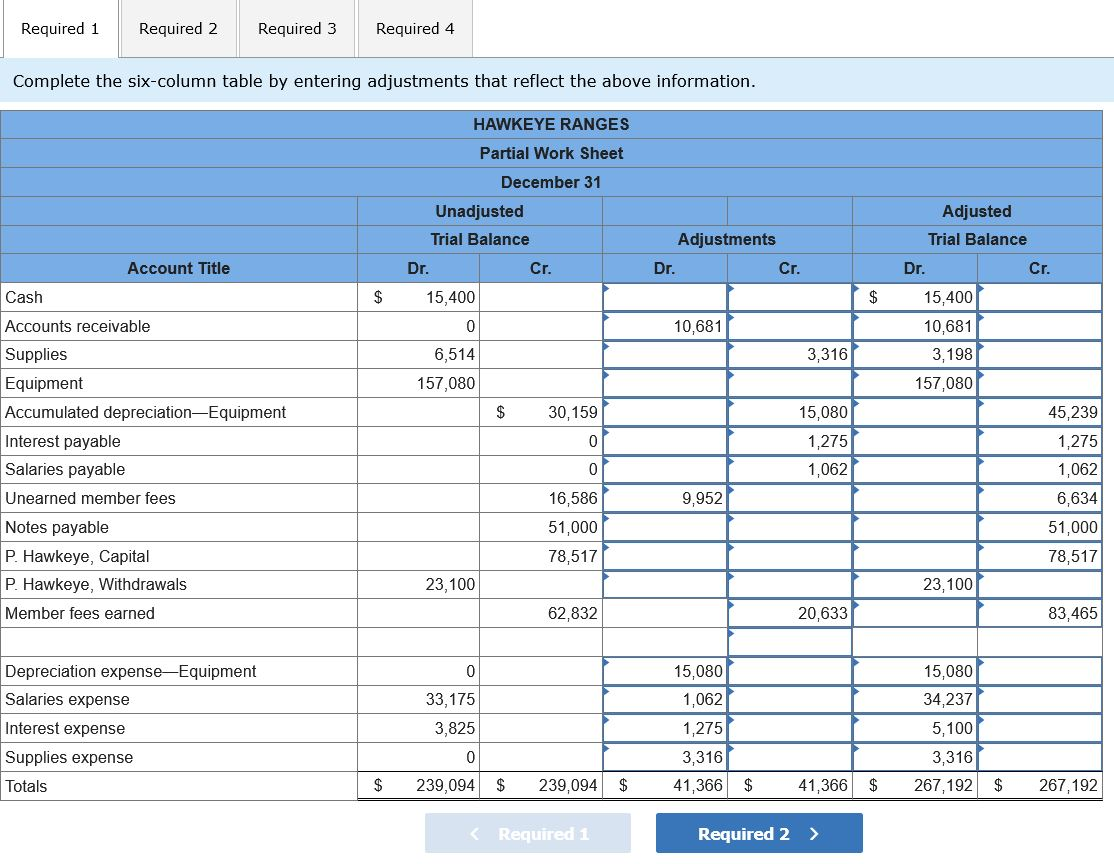Edit Member fees earned adjusted credit 83,465
This screenshot has height=864, width=1114.
[x=1040, y=613]
